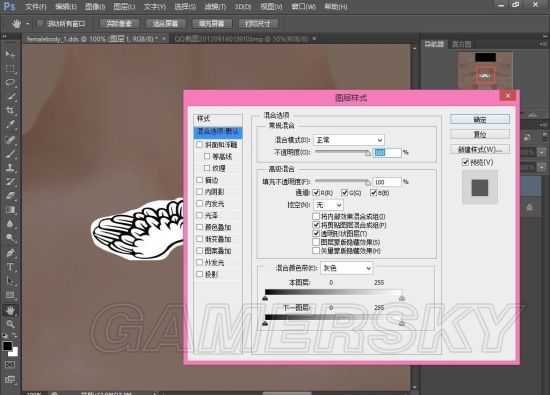The height and width of the screenshot is (395, 550).
Task: Select the Lasso tool
Action: 10,83
